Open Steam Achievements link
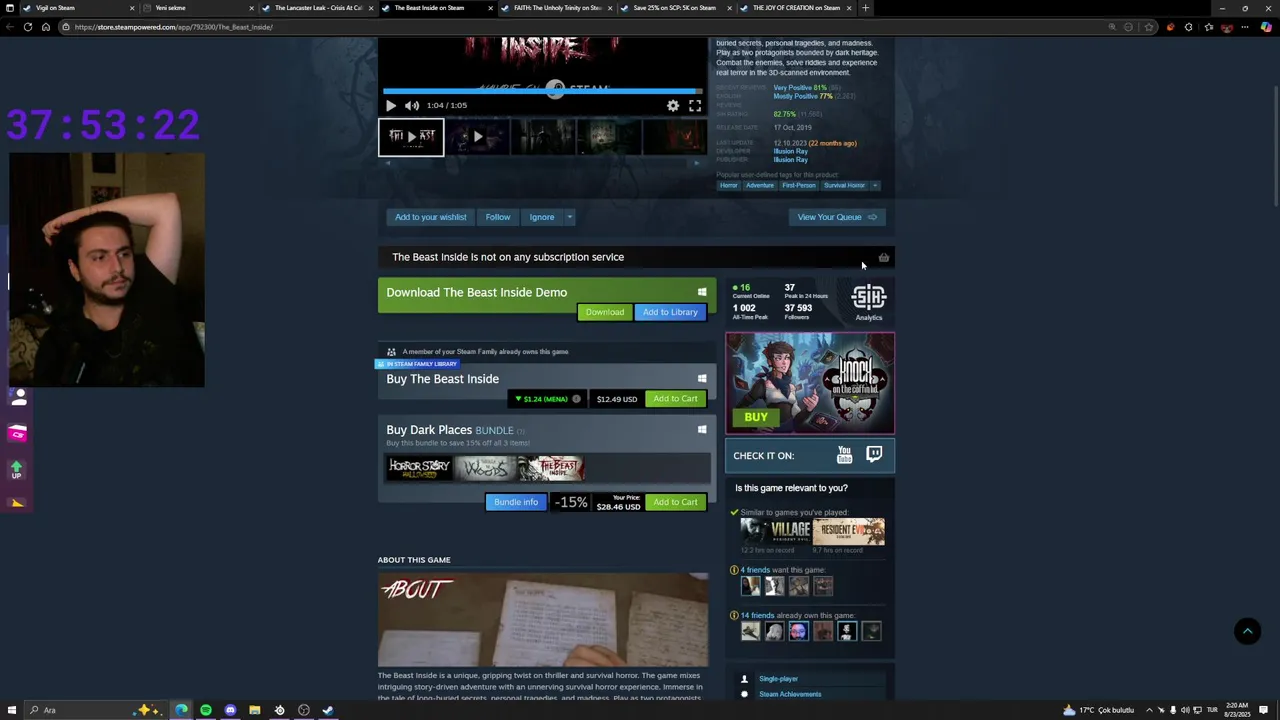Viewport: 1280px width, 720px height. tap(790, 694)
